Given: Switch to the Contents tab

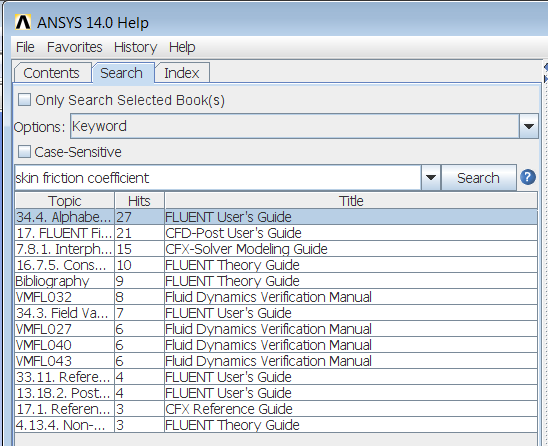Looking at the screenshot, I should click(52, 73).
